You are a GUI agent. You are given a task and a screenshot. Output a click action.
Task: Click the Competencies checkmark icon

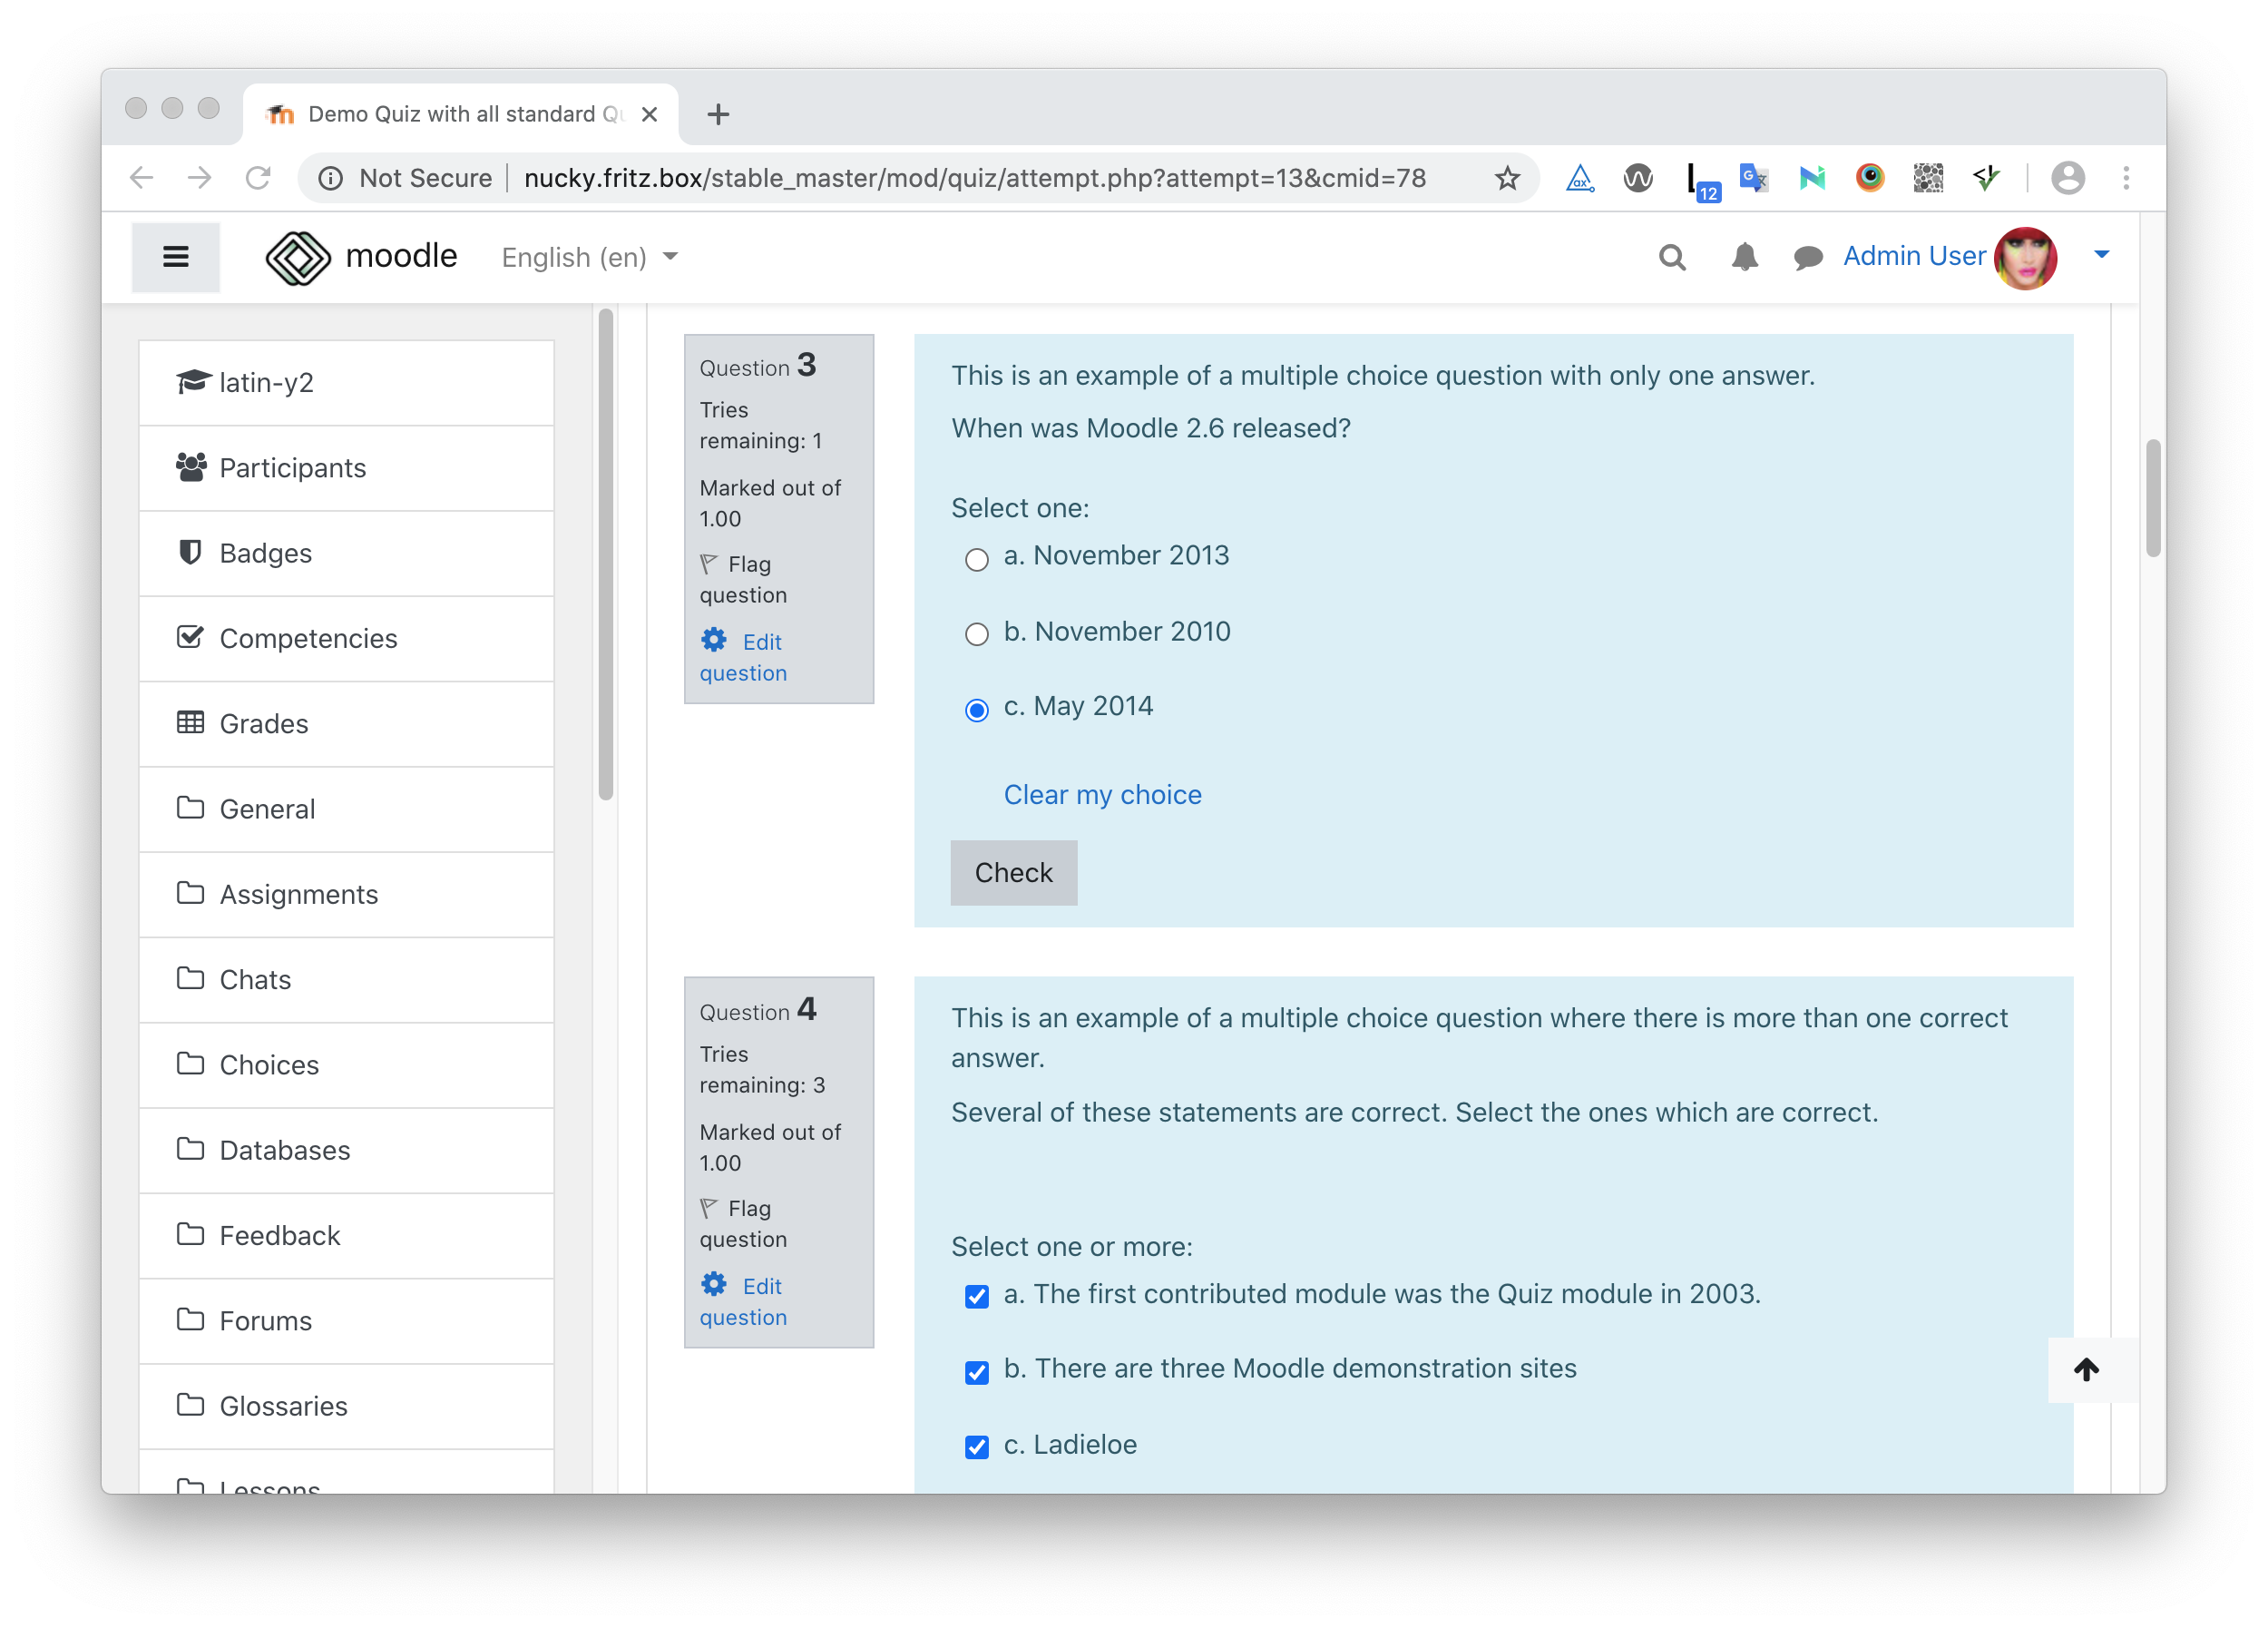190,637
